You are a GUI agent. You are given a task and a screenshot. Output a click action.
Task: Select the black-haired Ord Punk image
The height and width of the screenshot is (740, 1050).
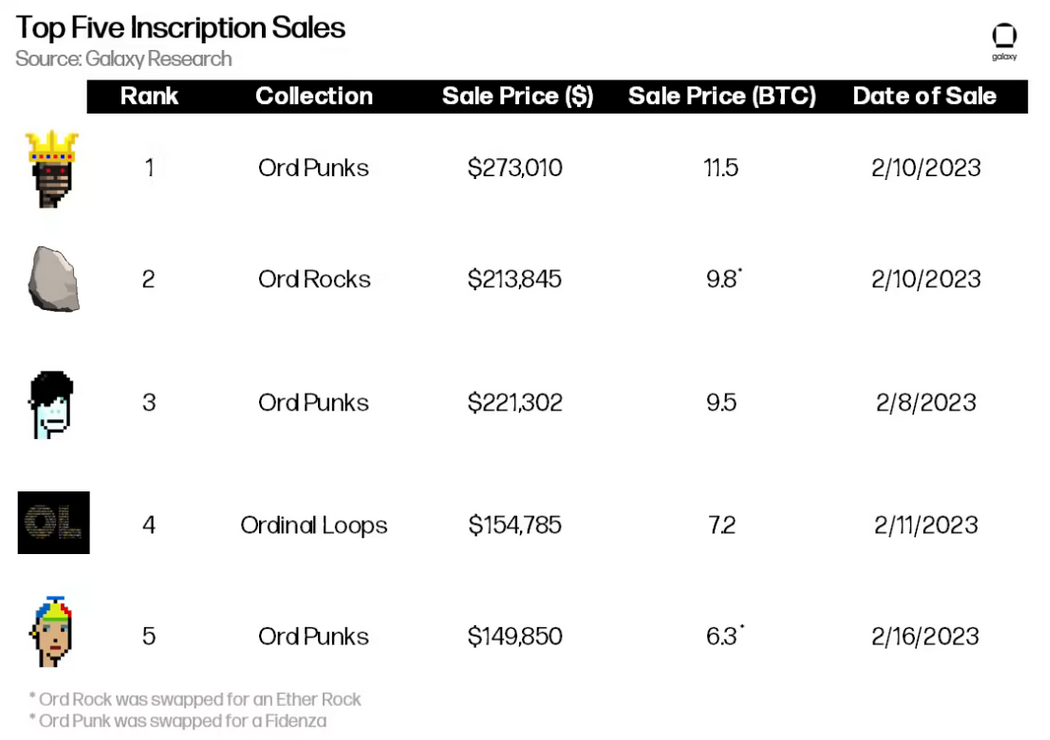click(x=51, y=404)
